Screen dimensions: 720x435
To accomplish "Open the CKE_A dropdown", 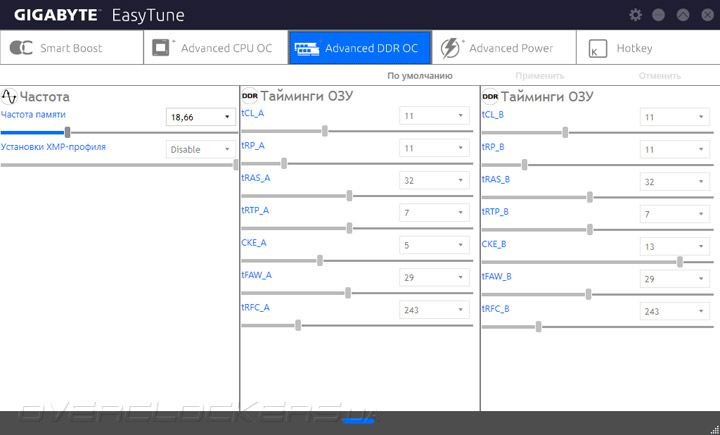I will click(434, 245).
